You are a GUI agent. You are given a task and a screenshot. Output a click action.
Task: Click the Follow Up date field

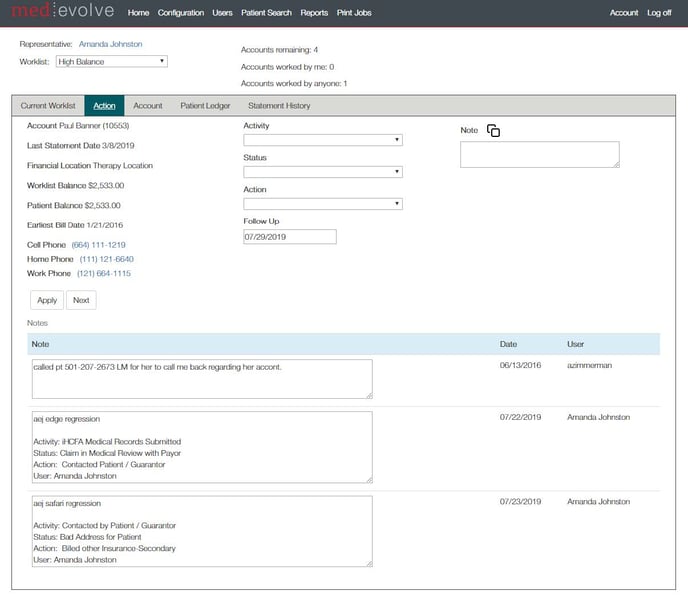click(290, 237)
